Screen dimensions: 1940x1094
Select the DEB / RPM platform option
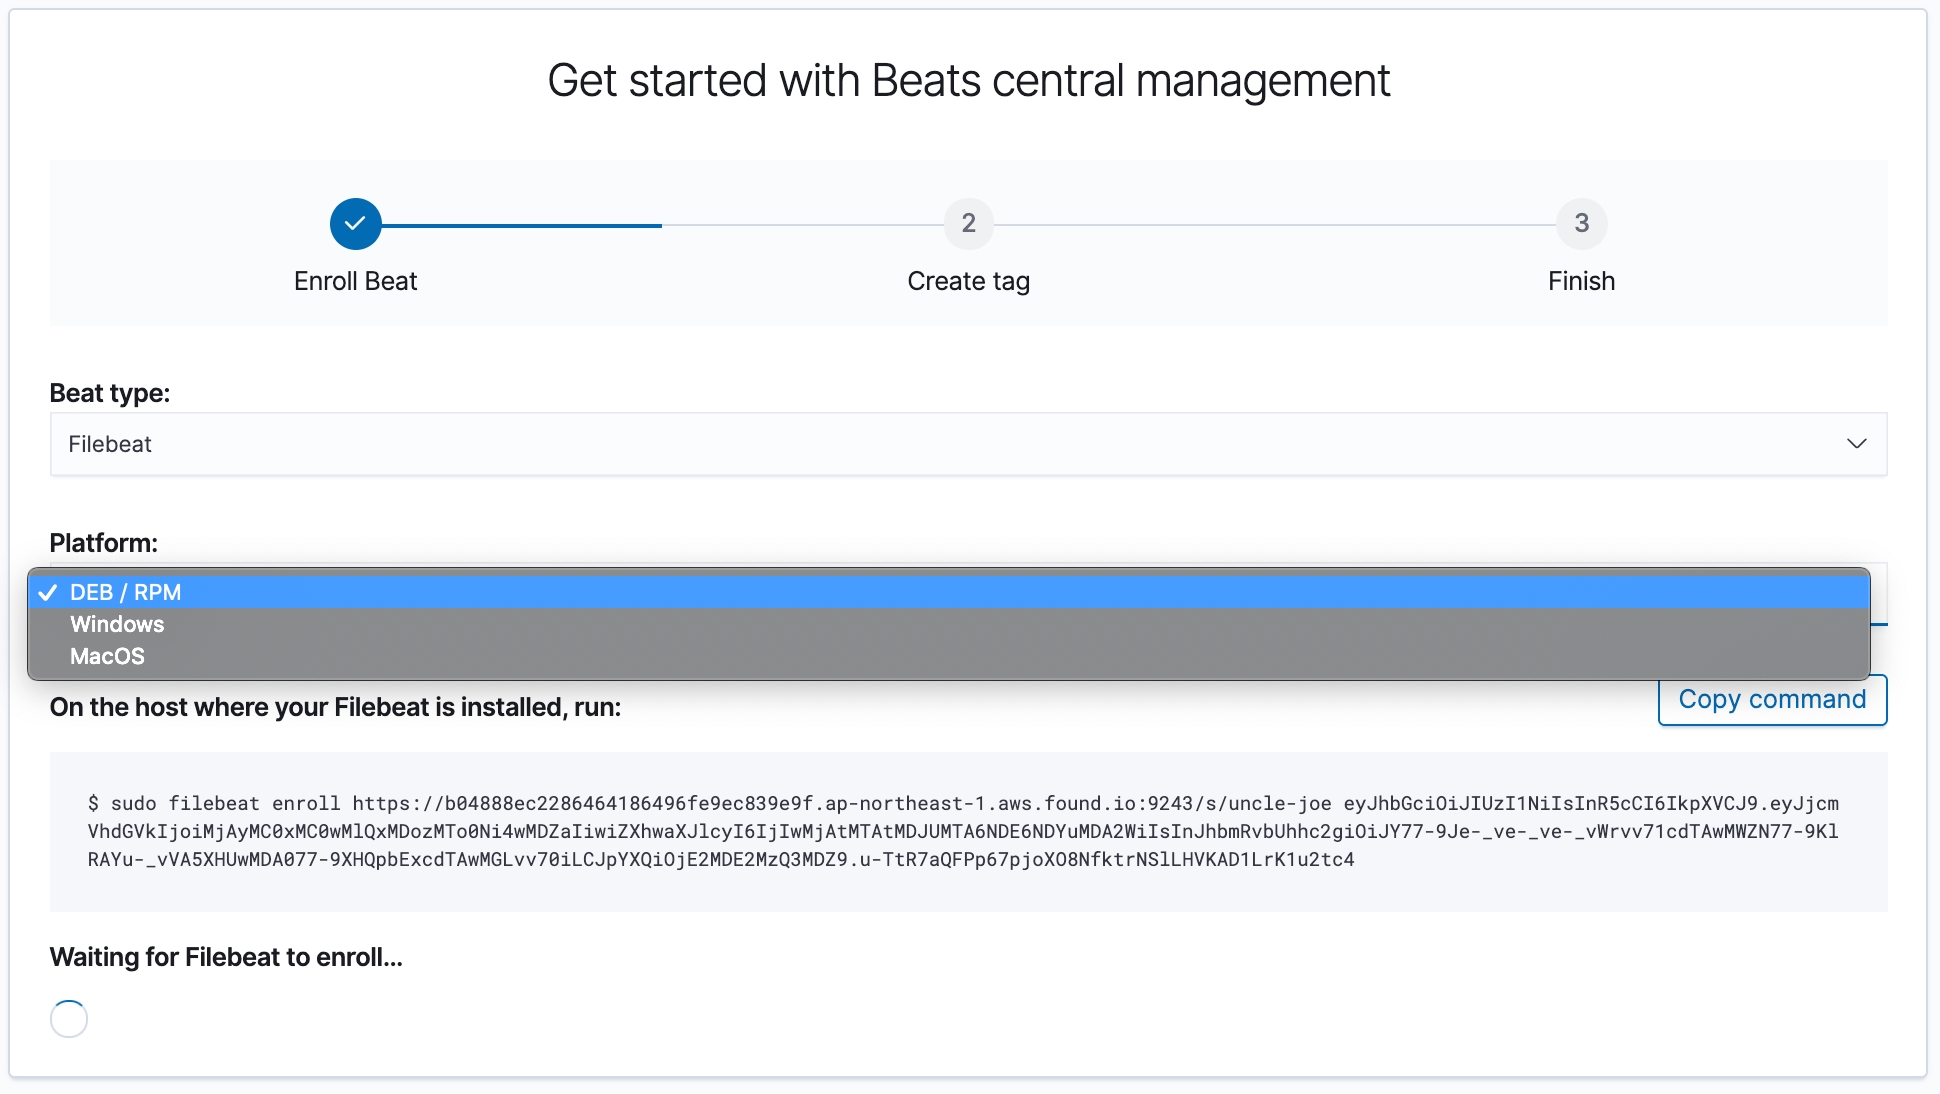click(126, 592)
